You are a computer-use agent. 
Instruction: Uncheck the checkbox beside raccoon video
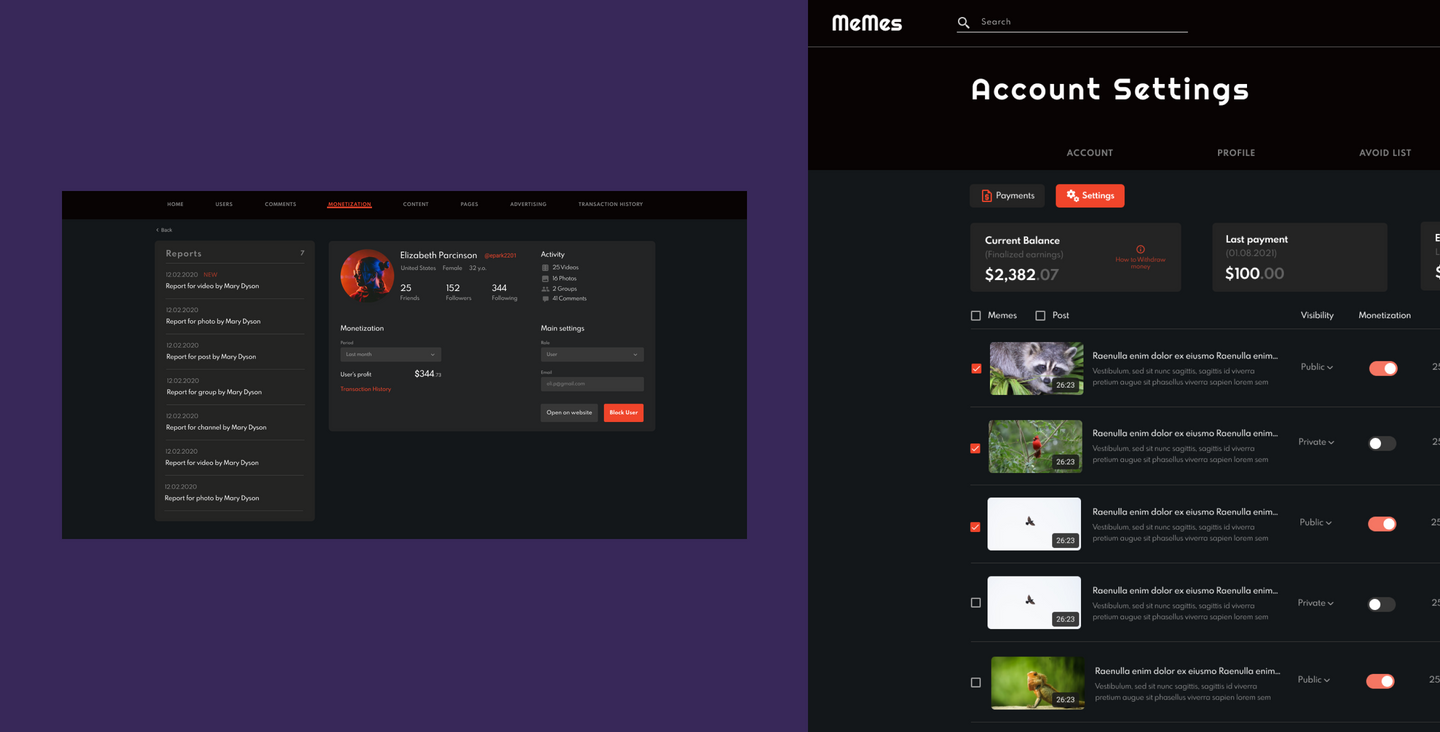976,369
